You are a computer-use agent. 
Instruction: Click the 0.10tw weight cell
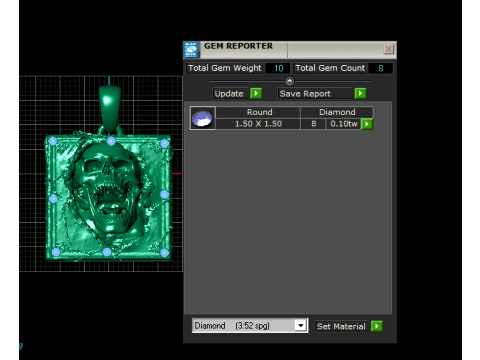click(344, 124)
